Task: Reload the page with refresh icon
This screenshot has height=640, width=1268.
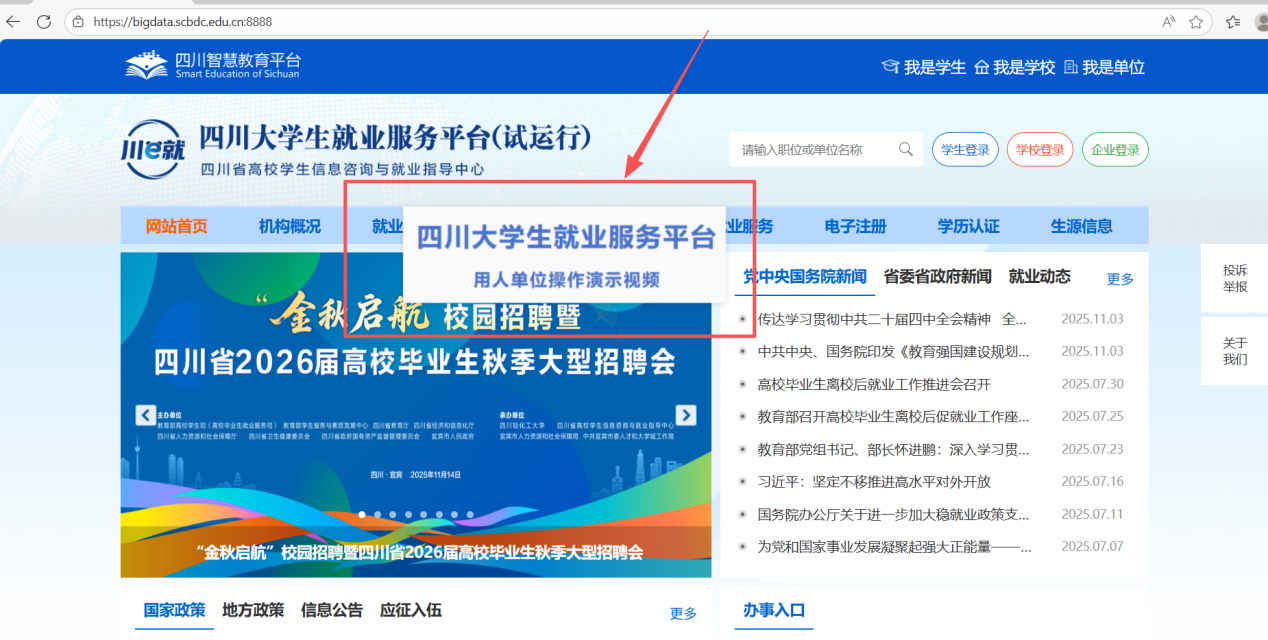Action: [x=44, y=21]
